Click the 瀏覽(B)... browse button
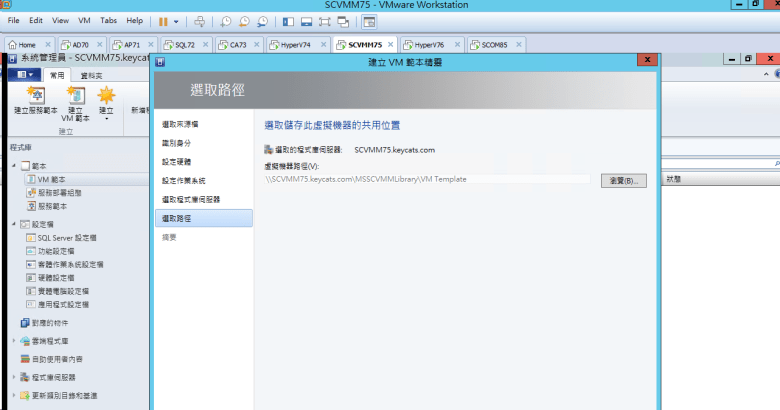This screenshot has width=780, height=410. [624, 180]
